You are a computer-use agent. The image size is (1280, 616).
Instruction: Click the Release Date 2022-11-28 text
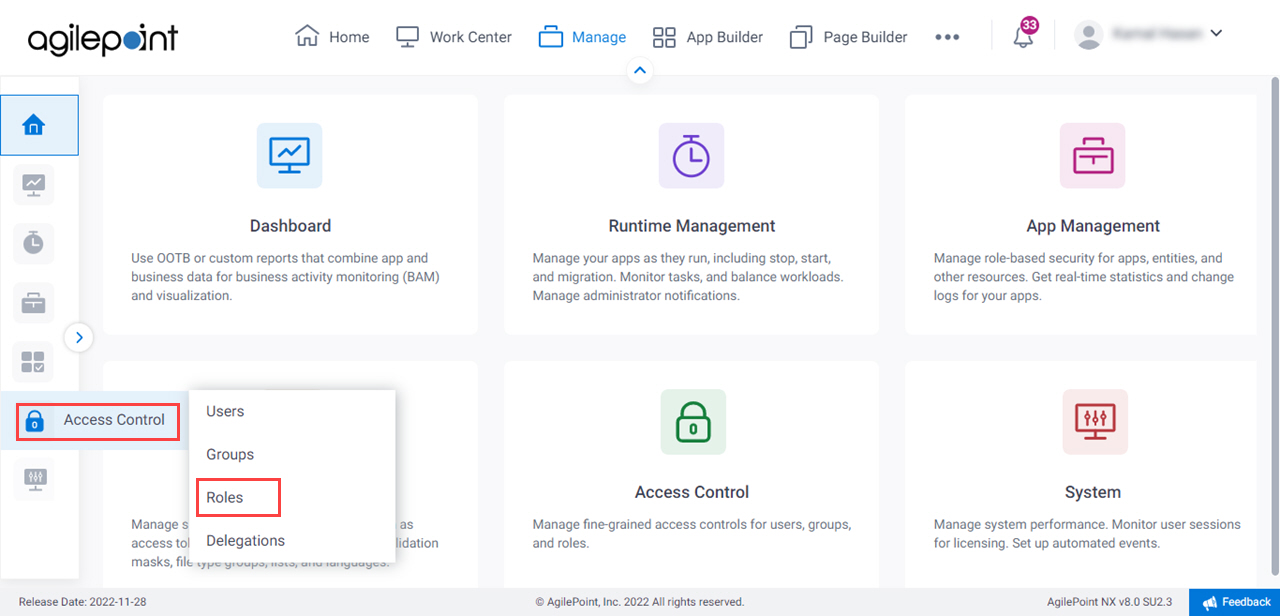(x=82, y=602)
